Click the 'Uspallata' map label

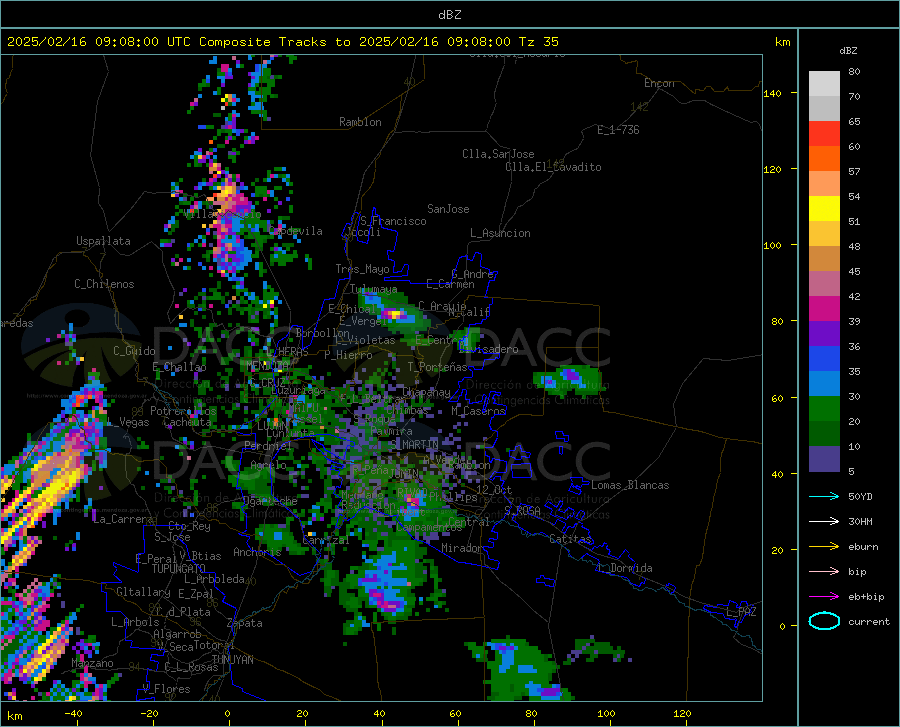pos(103,241)
